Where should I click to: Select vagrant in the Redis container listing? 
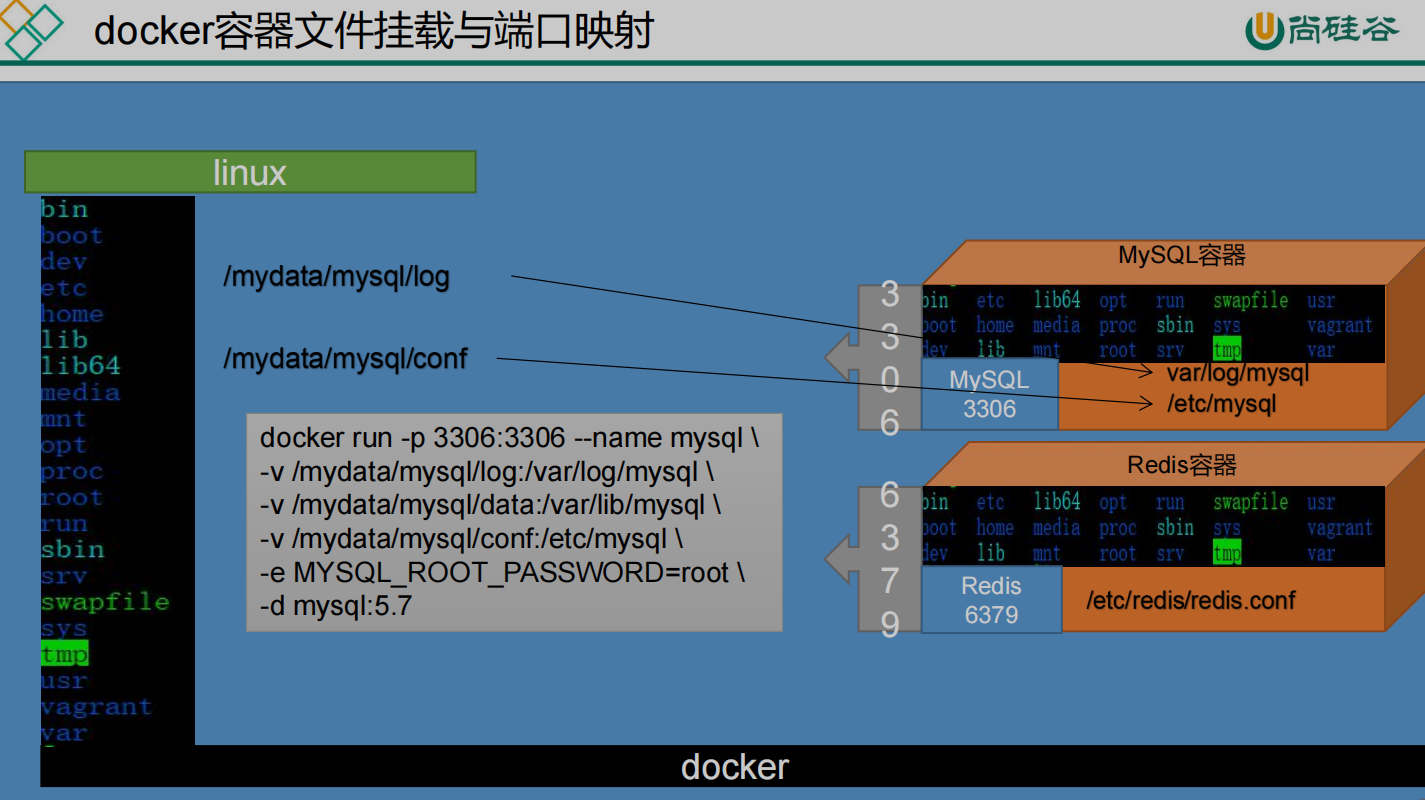pos(1339,528)
